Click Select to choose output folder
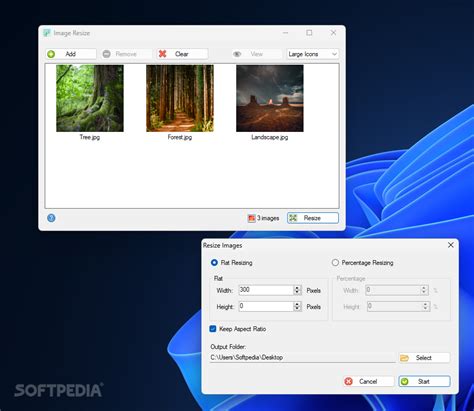Image resolution: width=474 pixels, height=411 pixels. pos(424,358)
